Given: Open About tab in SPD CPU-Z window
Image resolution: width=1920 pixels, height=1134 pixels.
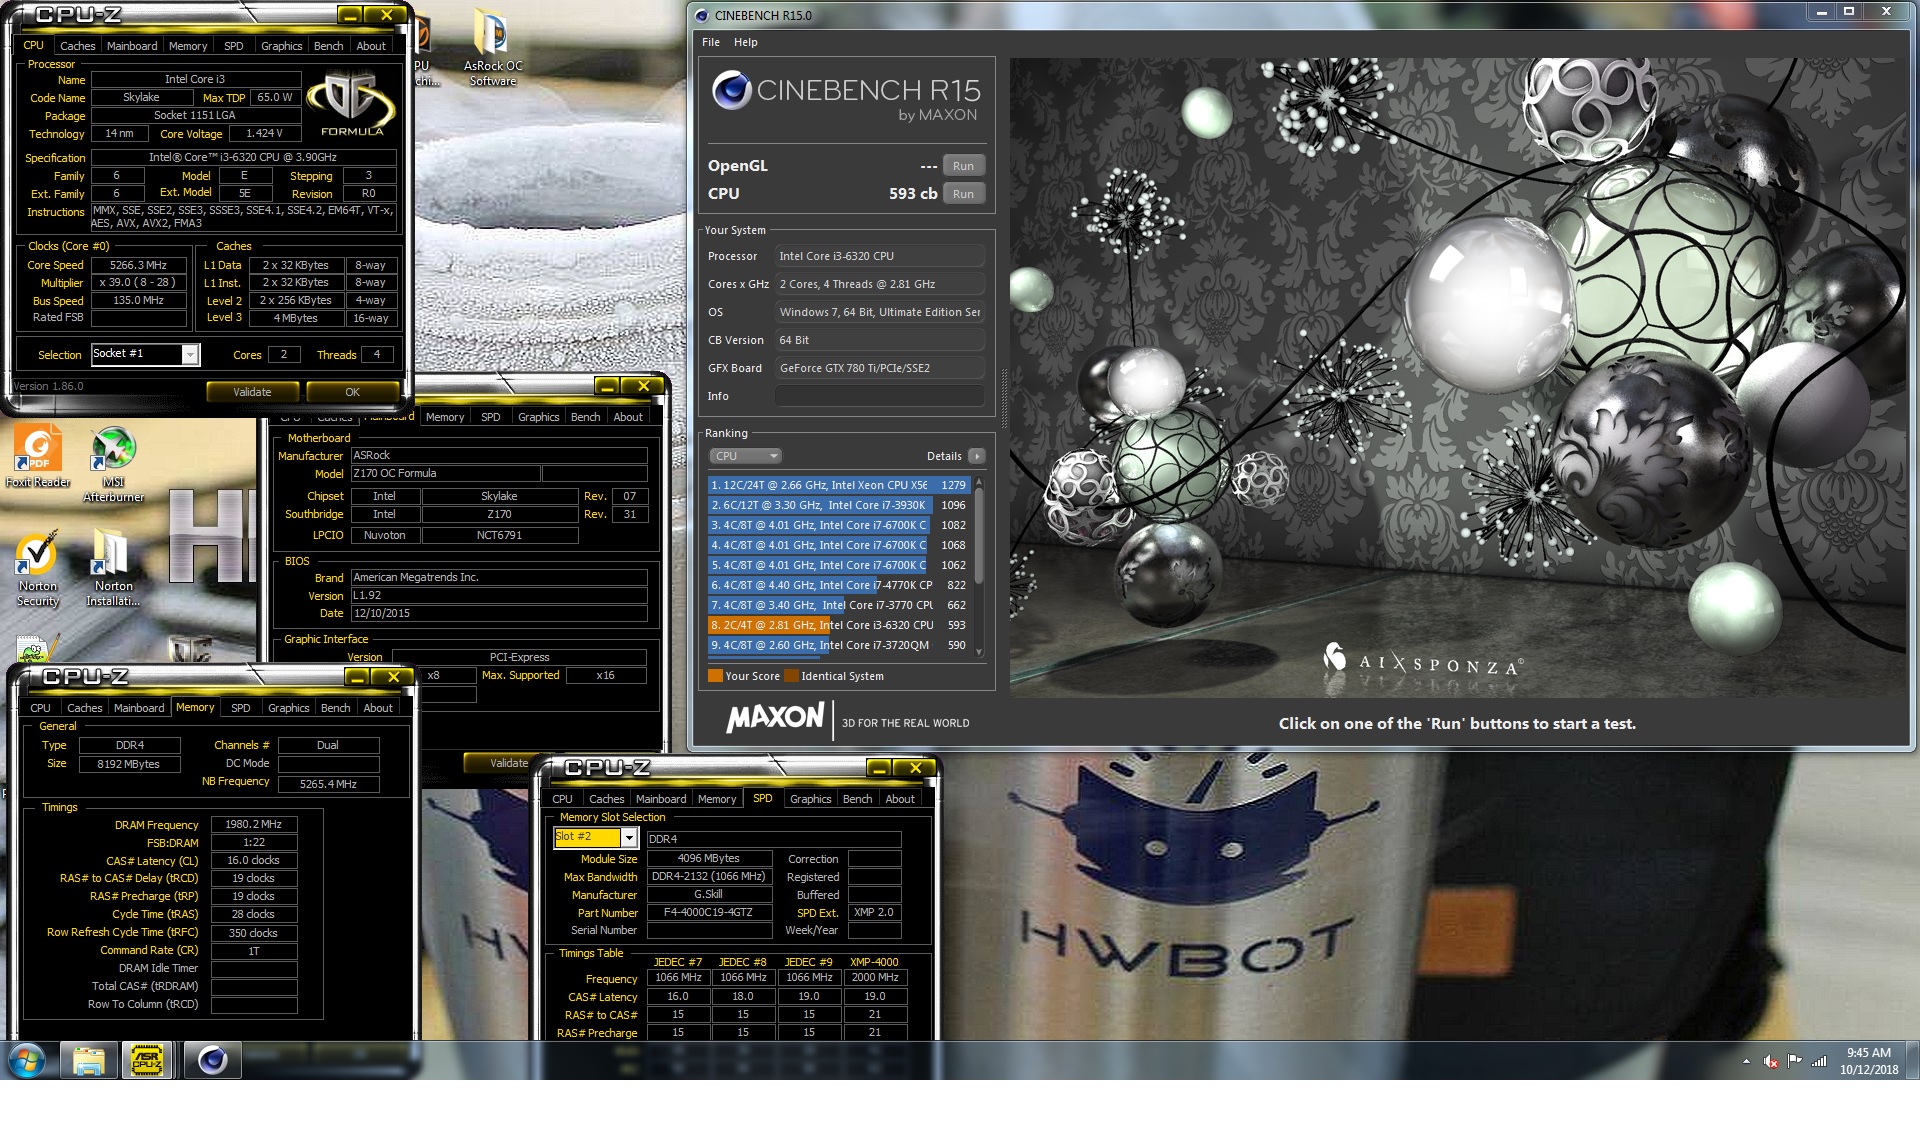Looking at the screenshot, I should pyautogui.click(x=900, y=799).
